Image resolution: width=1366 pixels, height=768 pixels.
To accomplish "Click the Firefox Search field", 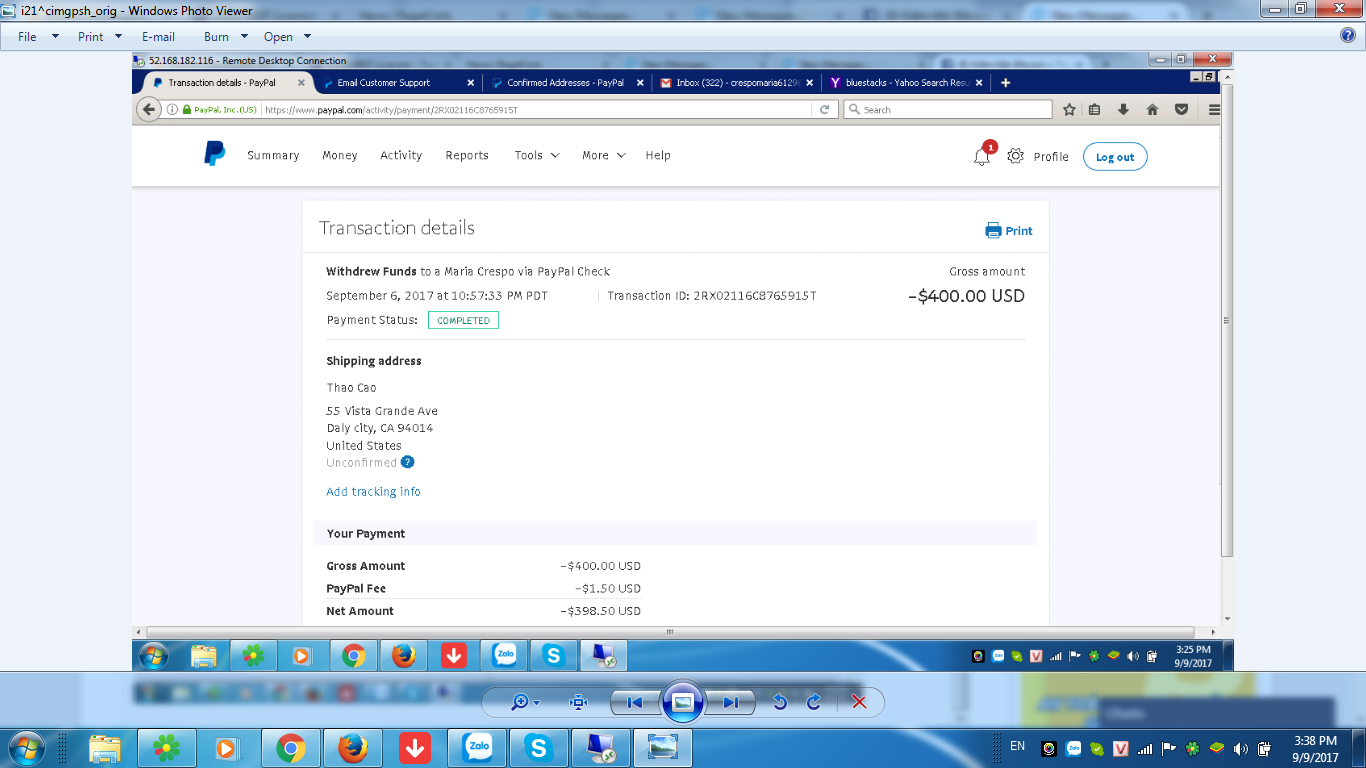I will [948, 110].
